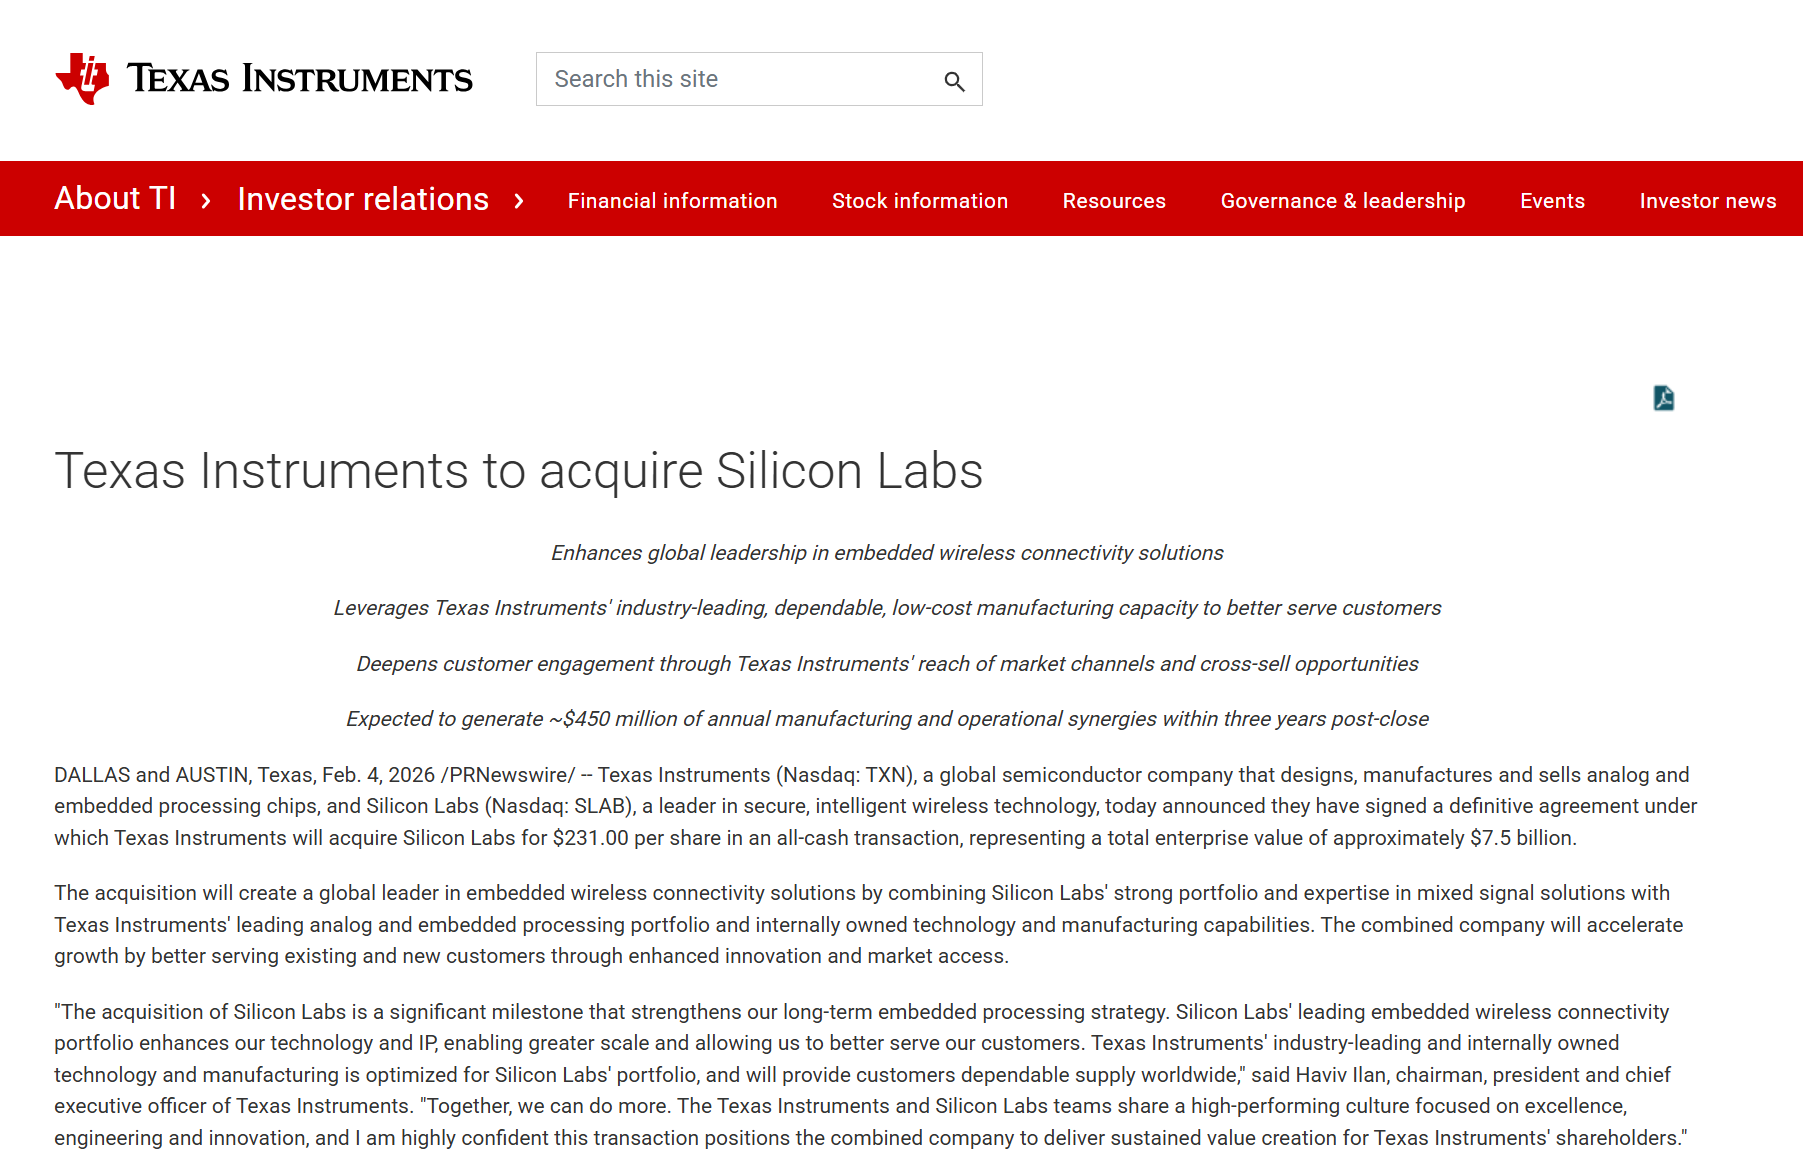This screenshot has width=1803, height=1158.
Task: Click the chevron after About TI
Action: 206,201
